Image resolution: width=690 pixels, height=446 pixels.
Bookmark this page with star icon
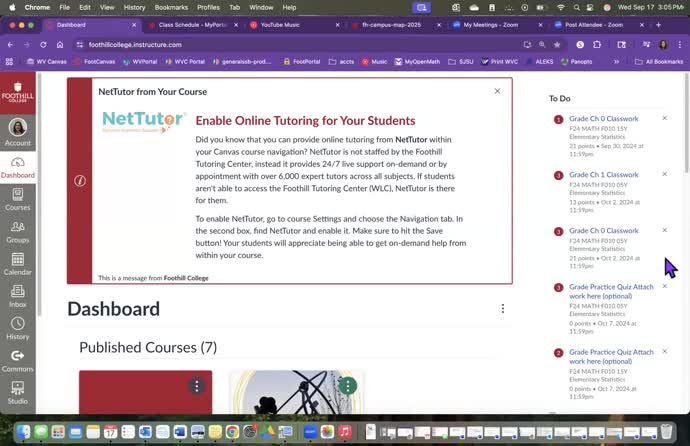(x=557, y=44)
